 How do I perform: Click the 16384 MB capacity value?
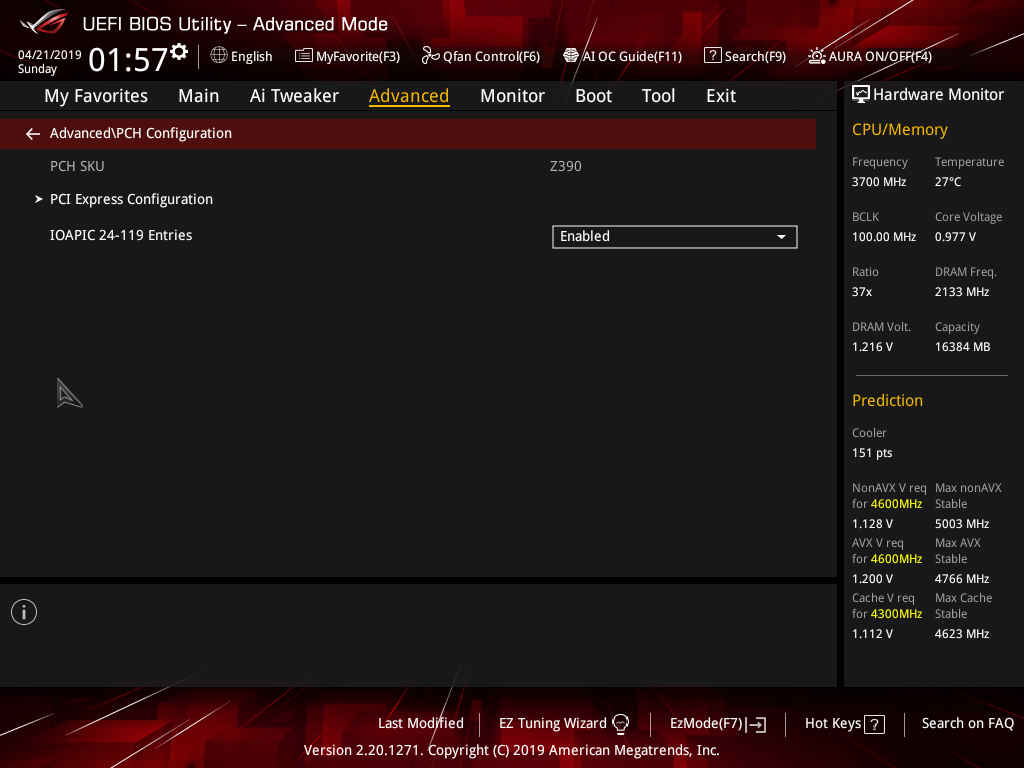tap(962, 347)
